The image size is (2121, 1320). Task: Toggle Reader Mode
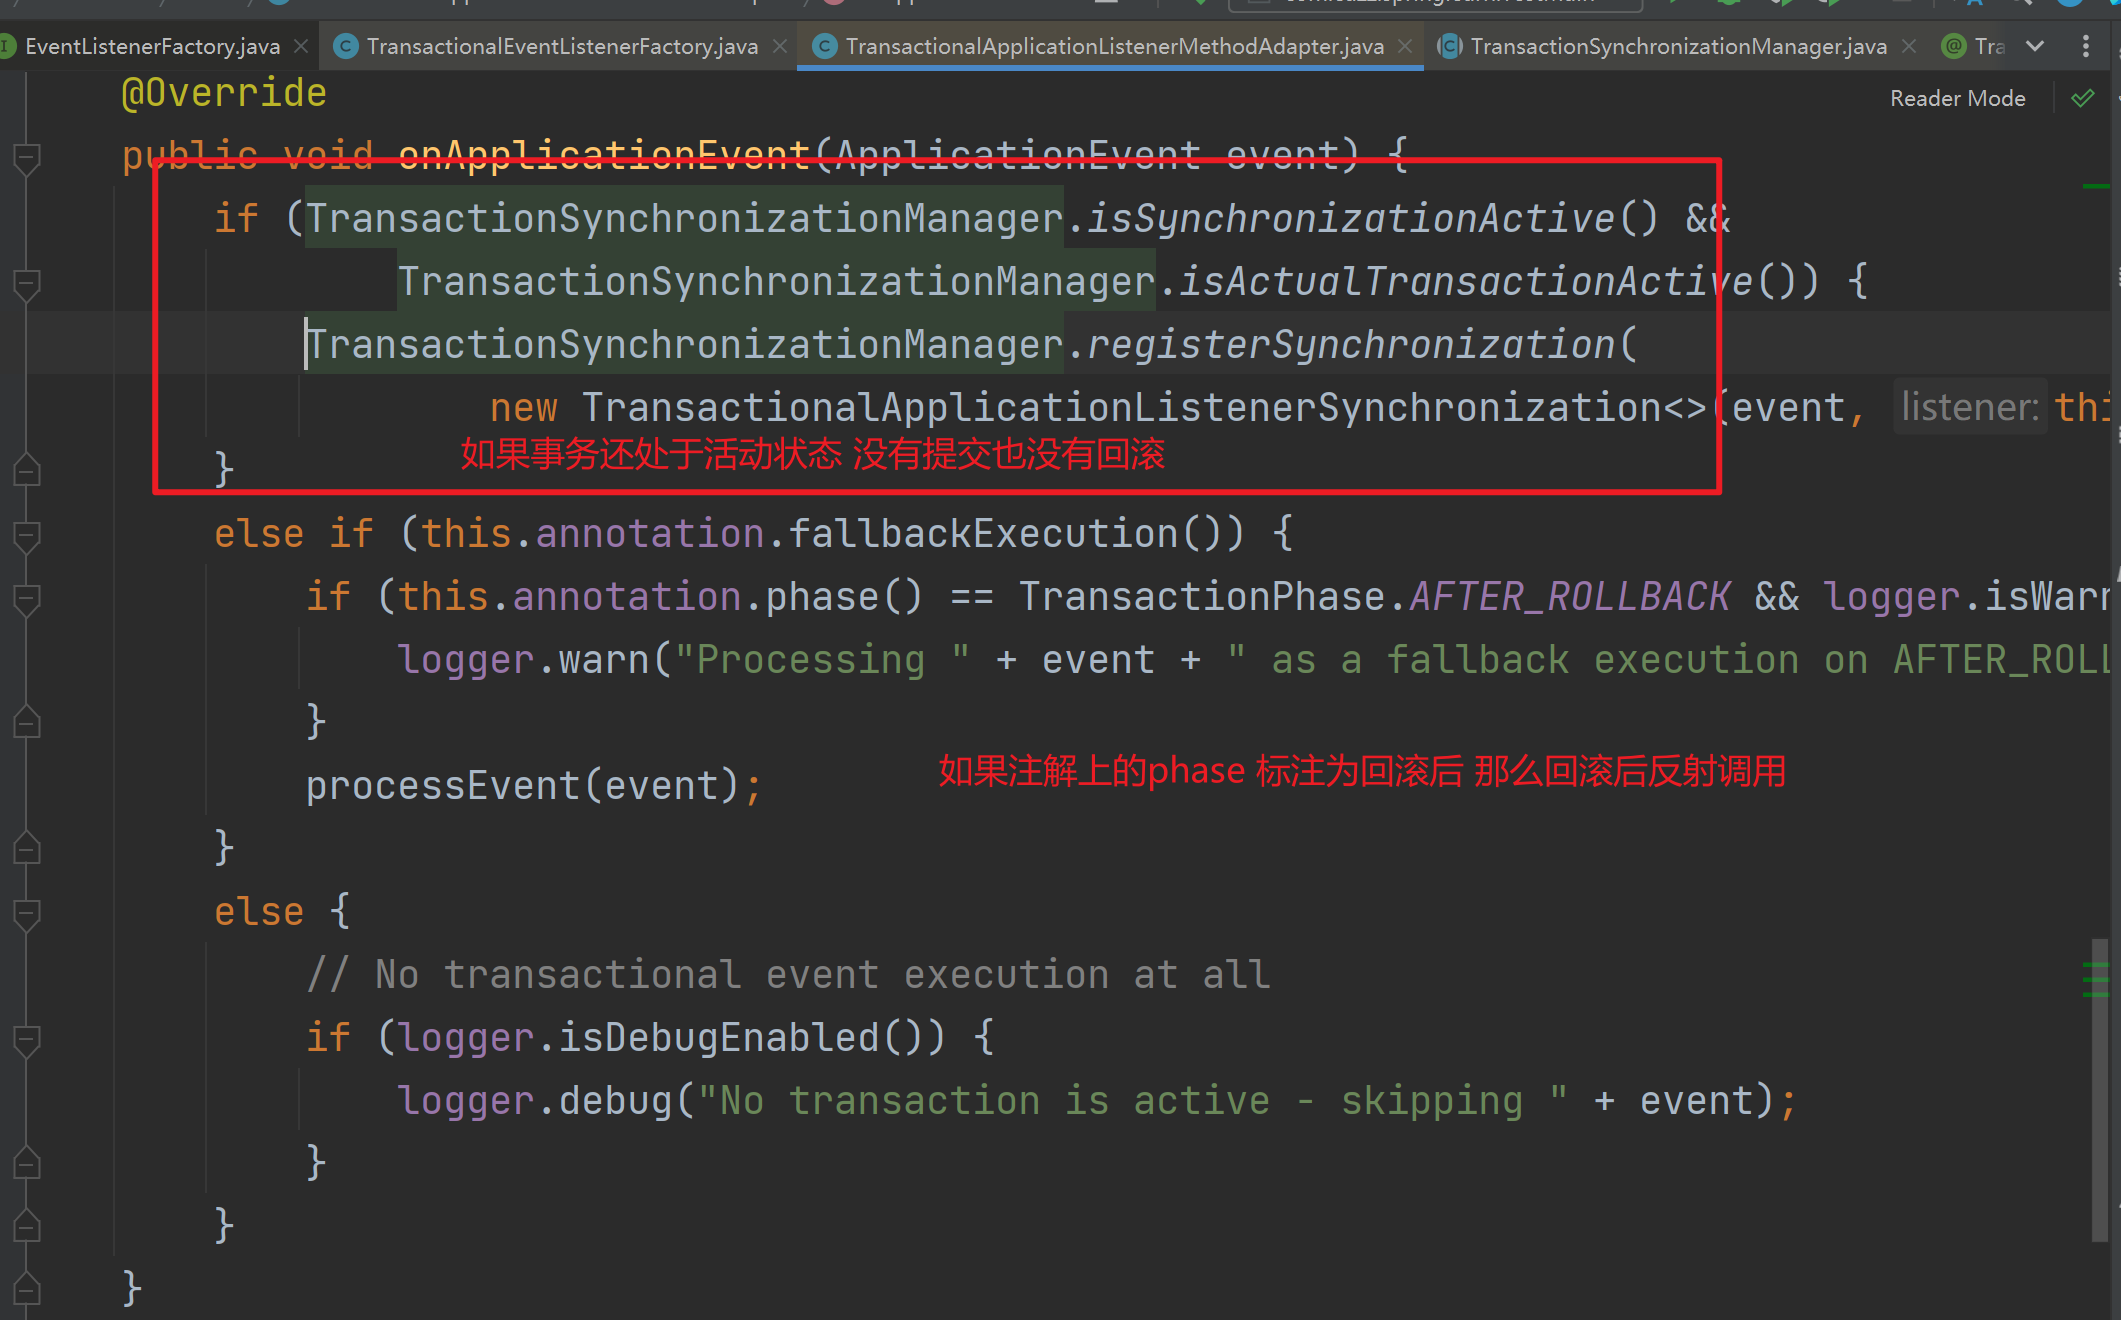tap(1957, 98)
